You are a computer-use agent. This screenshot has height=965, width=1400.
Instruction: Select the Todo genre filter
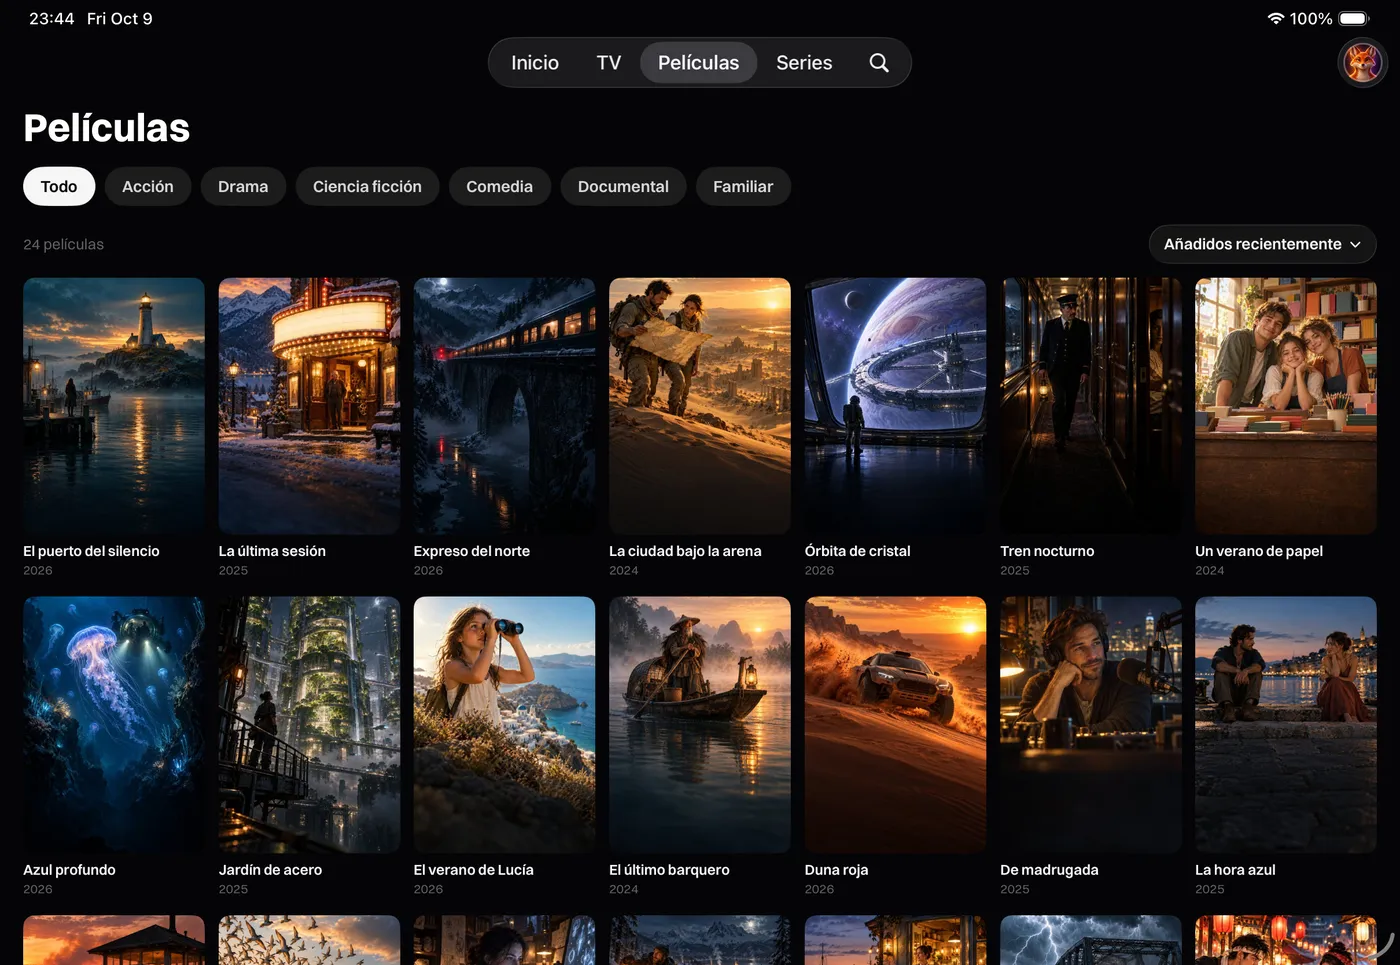(59, 187)
